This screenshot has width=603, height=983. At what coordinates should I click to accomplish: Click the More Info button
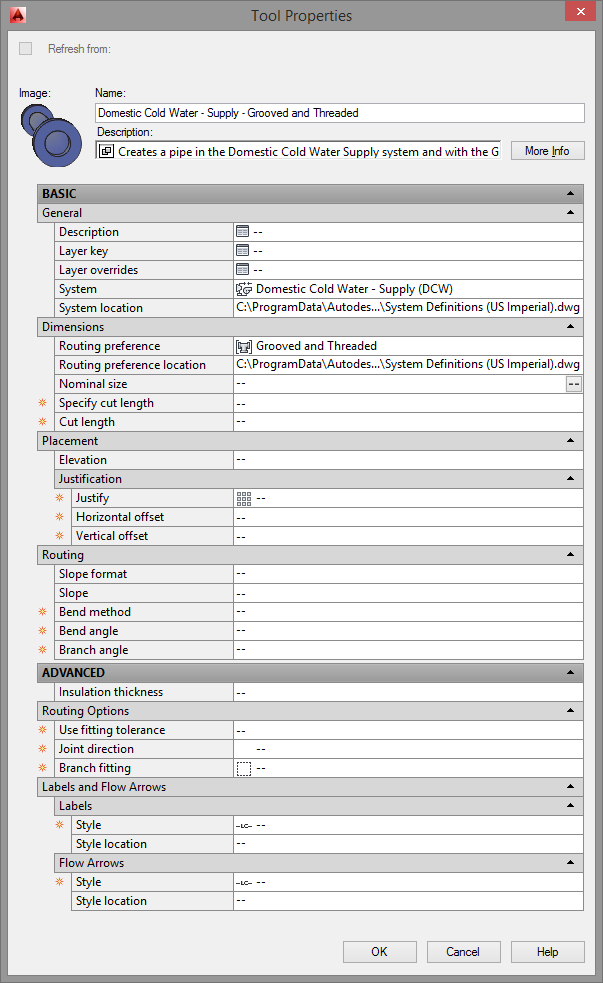547,150
